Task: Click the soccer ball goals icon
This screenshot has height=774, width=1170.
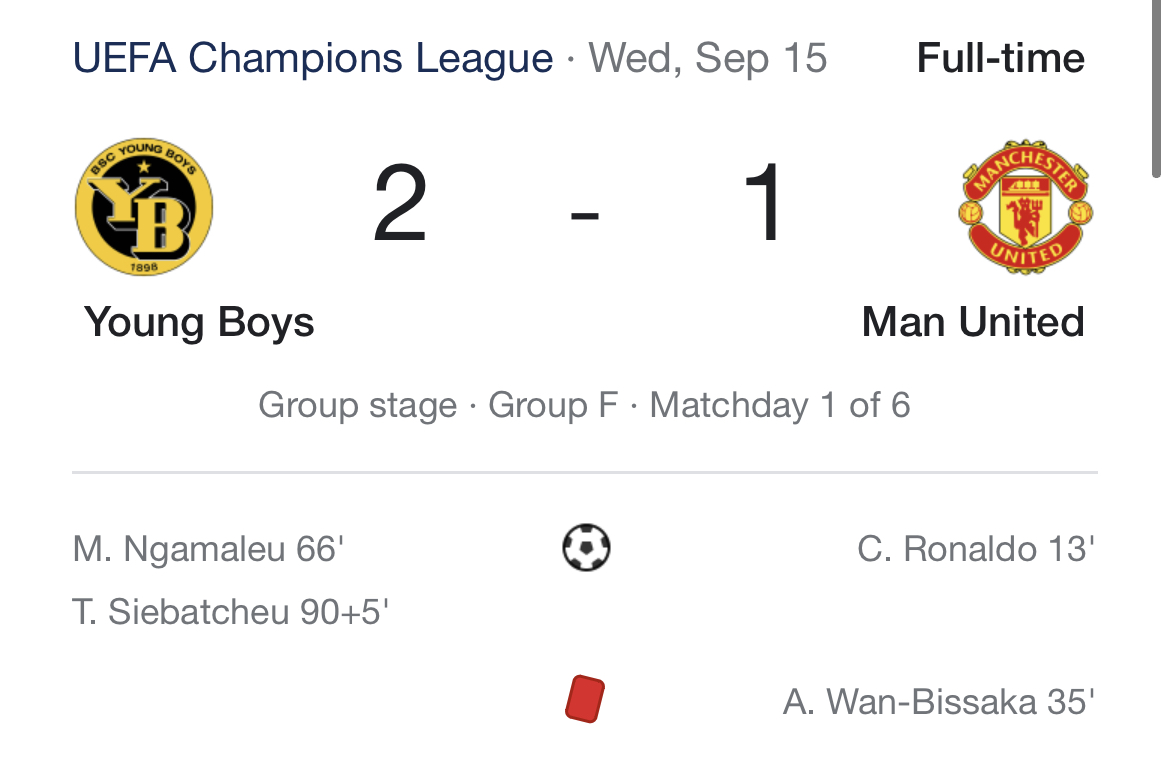Action: (x=586, y=547)
